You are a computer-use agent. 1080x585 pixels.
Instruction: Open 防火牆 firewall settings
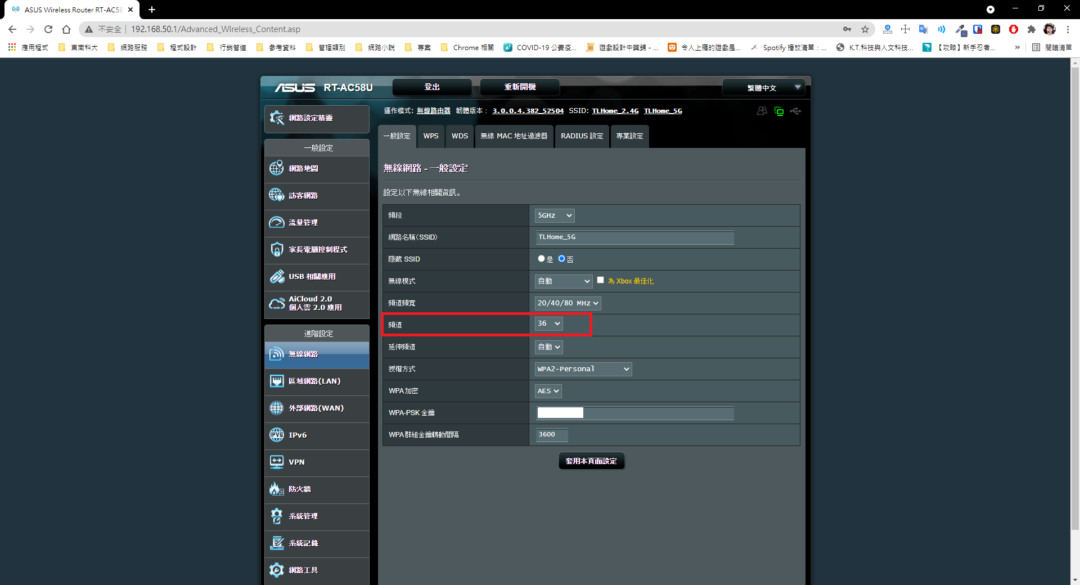click(317, 489)
